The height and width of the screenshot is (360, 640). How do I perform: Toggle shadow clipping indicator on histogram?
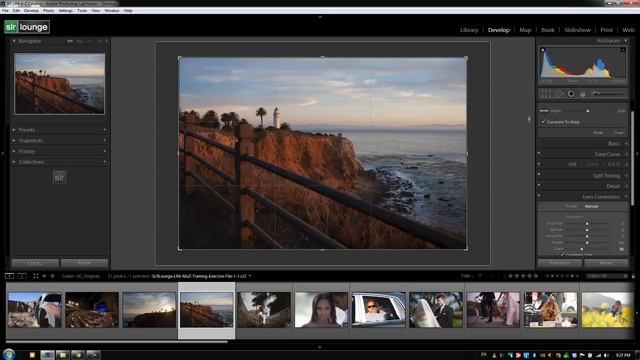[x=542, y=50]
